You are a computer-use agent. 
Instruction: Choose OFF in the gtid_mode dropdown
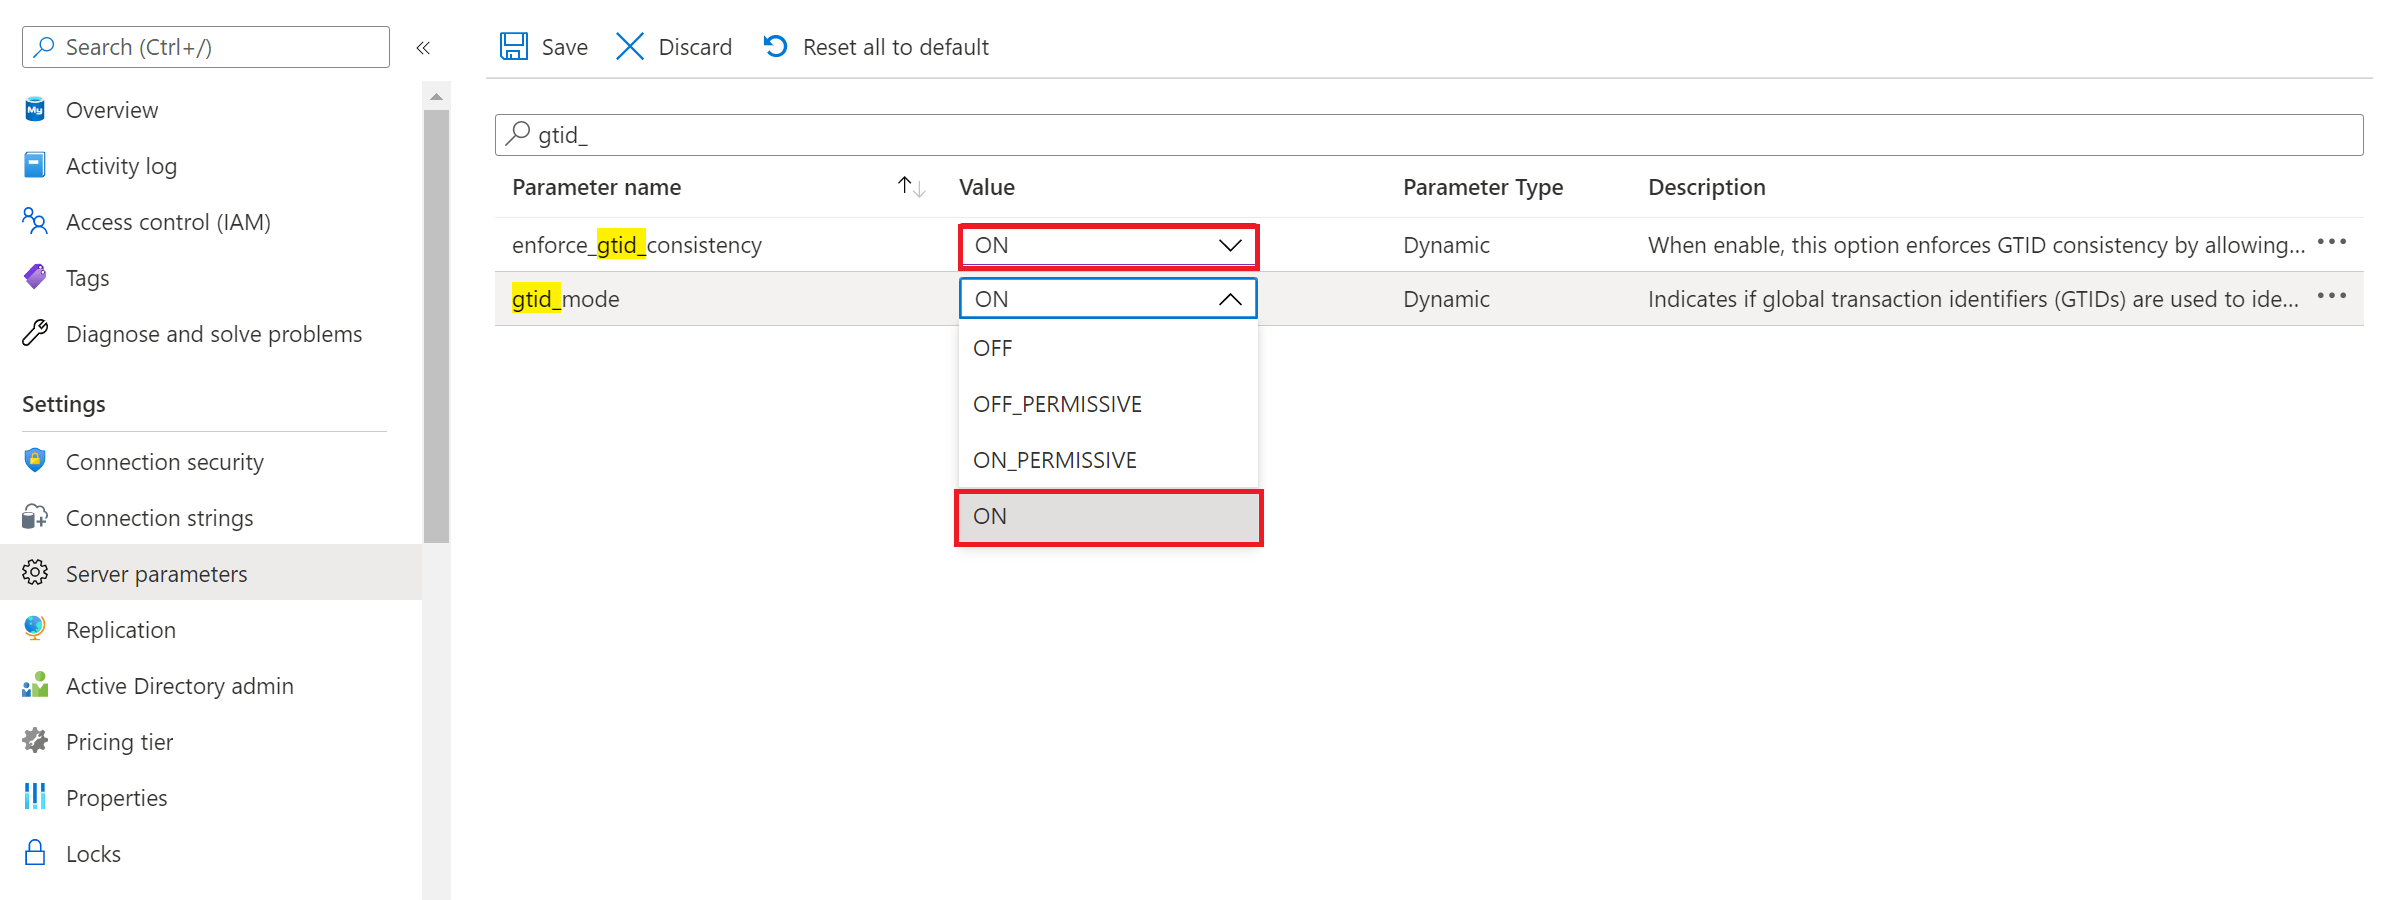992,347
